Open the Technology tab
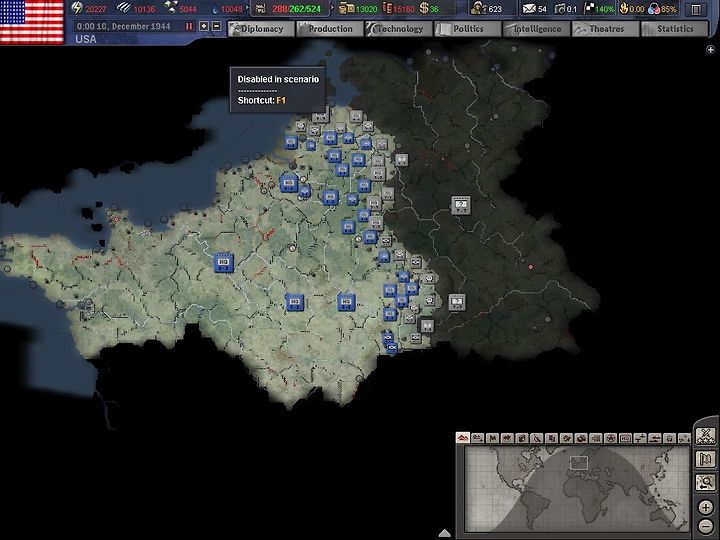Screen dimensions: 720x540 click(x=399, y=28)
